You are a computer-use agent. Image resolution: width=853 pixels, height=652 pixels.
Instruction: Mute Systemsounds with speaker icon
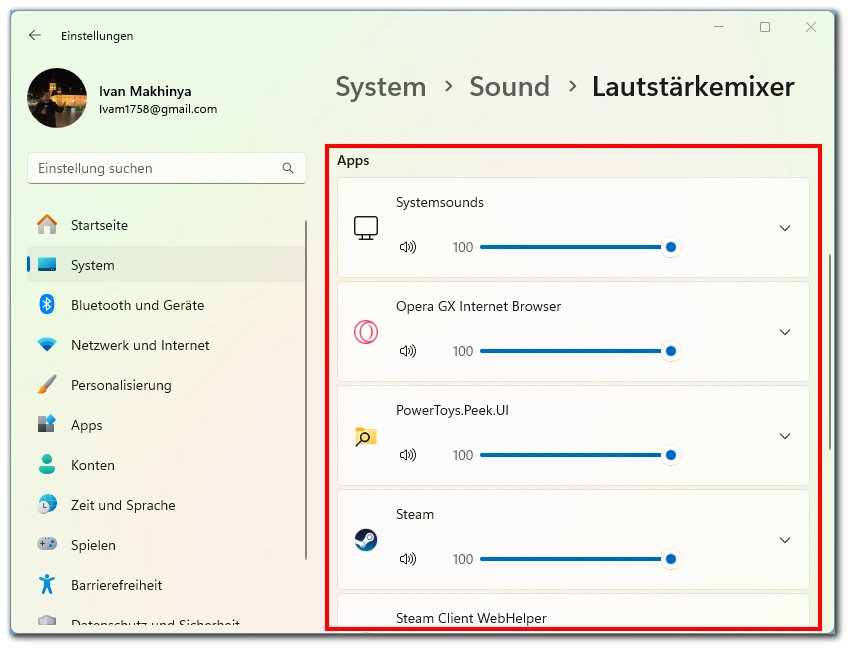click(408, 247)
